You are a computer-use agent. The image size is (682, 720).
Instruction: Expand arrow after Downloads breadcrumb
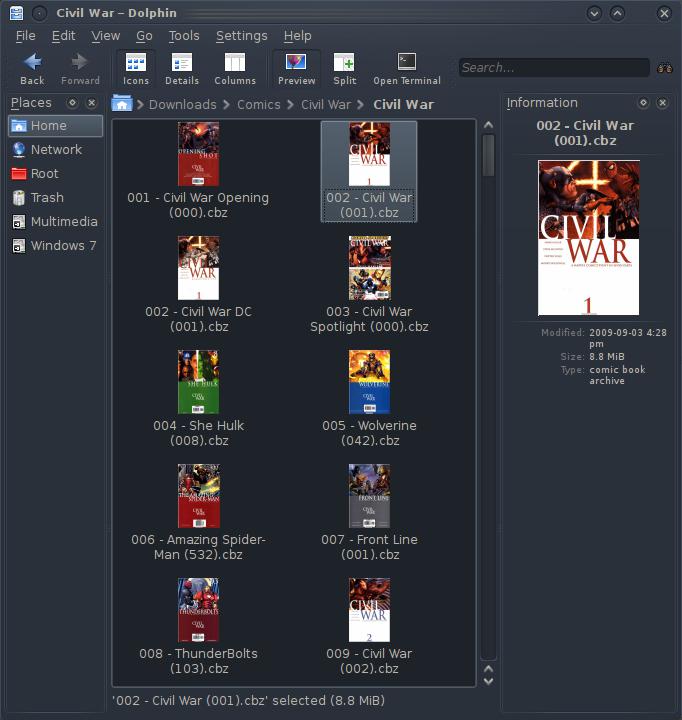(x=226, y=105)
